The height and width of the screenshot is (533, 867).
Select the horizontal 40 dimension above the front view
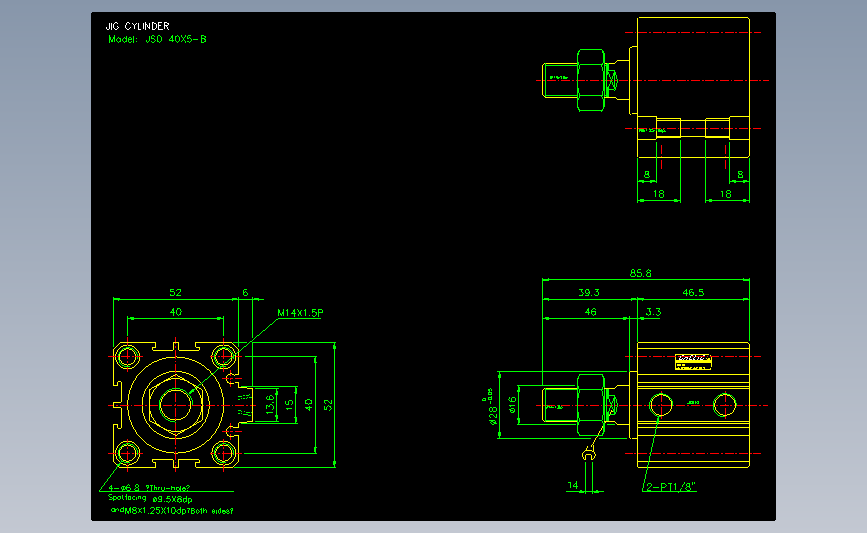(x=175, y=312)
